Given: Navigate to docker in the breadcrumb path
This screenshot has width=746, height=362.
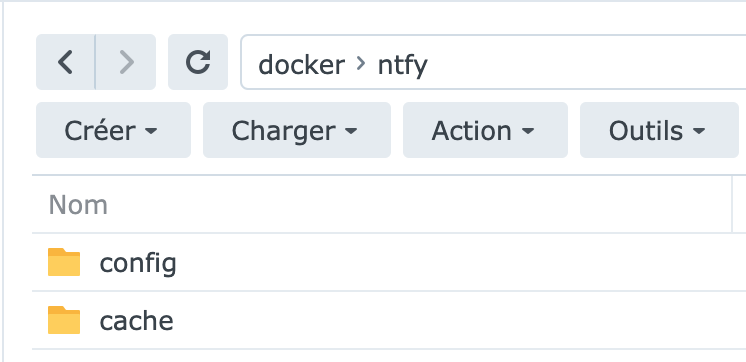Looking at the screenshot, I should [301, 64].
